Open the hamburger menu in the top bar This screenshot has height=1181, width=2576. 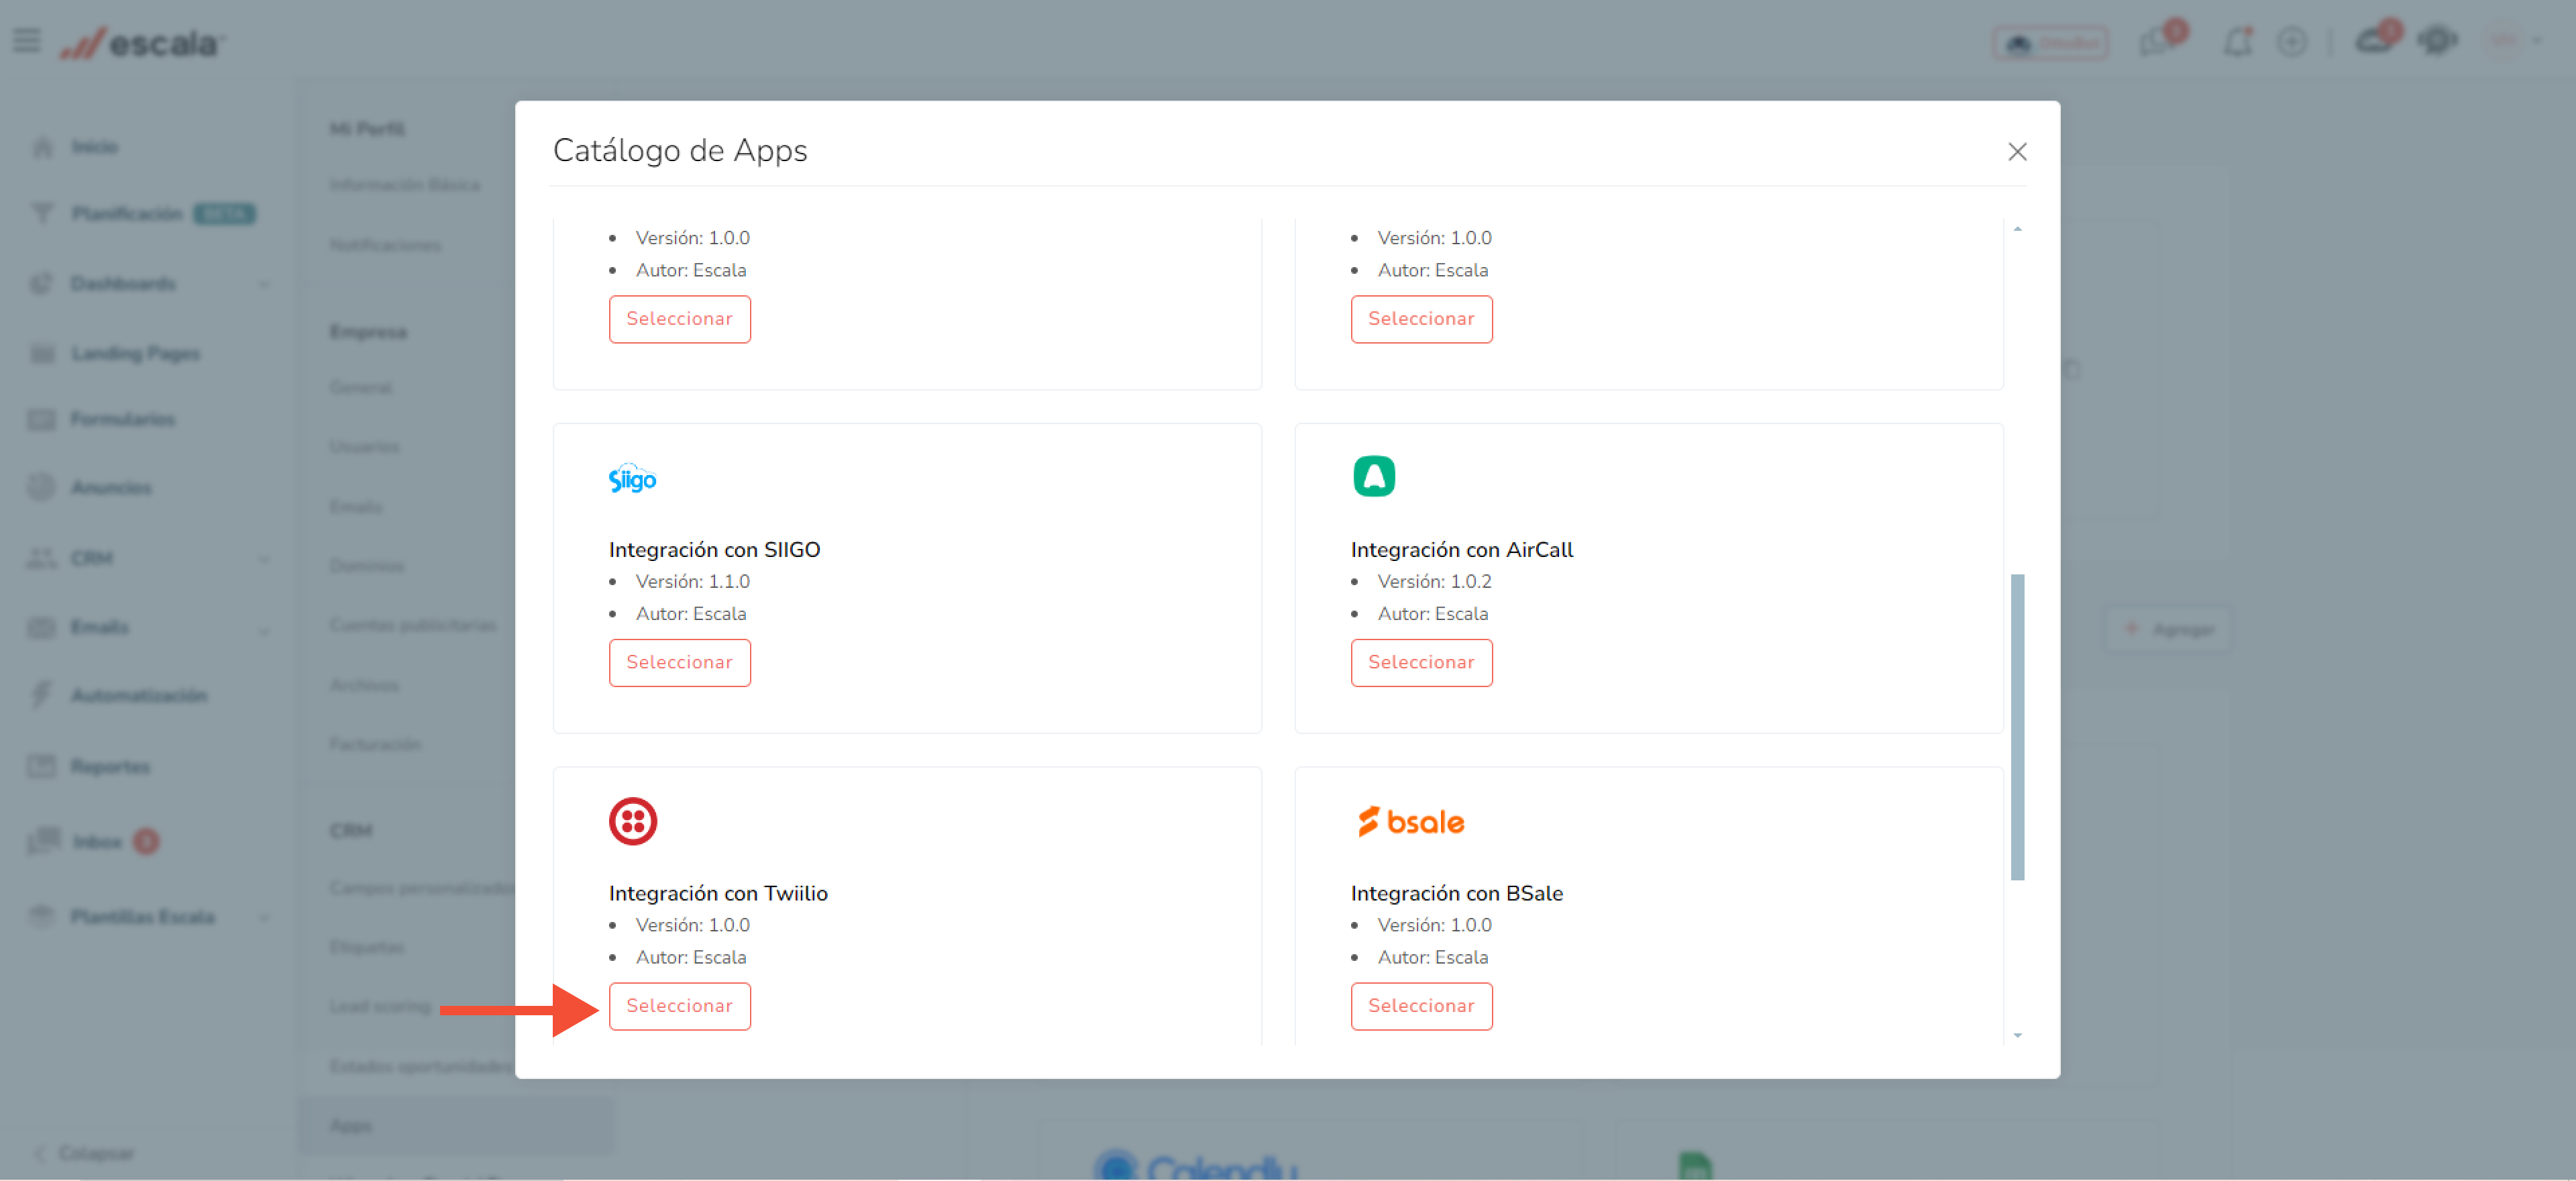[x=27, y=41]
